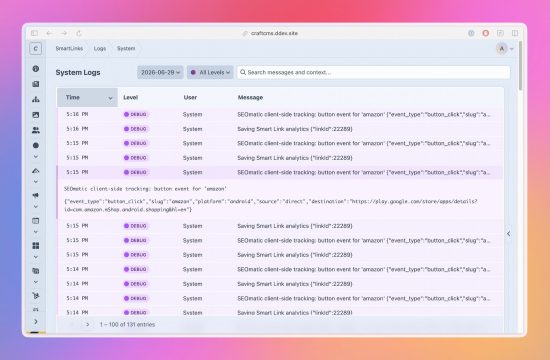Go to next page of log entries
This screenshot has width=550, height=360.
coord(88,325)
